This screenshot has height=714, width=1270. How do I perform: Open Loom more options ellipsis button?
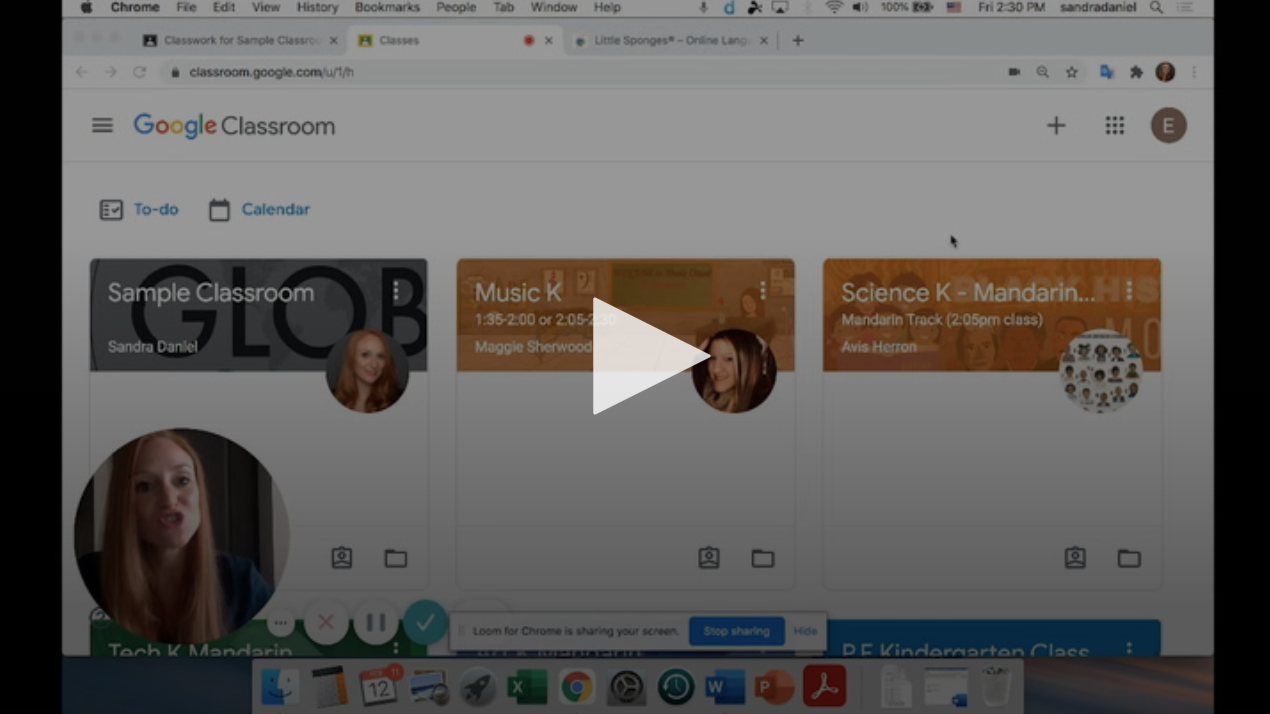coord(280,623)
